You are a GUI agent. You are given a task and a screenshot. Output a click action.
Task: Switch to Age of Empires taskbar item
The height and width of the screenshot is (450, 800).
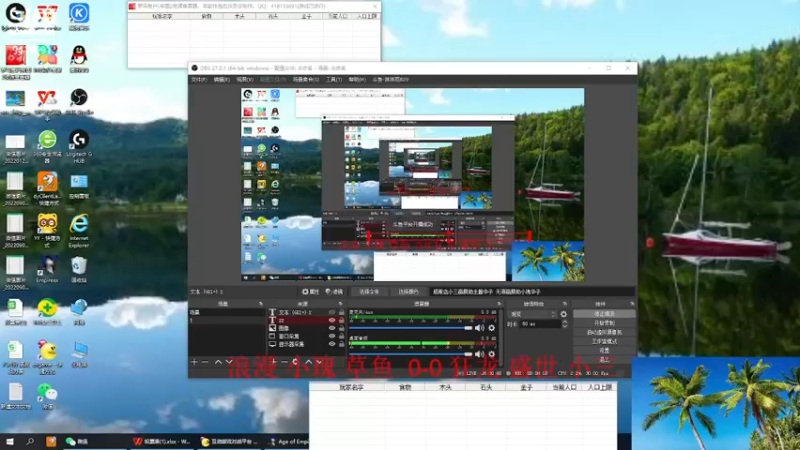288,441
